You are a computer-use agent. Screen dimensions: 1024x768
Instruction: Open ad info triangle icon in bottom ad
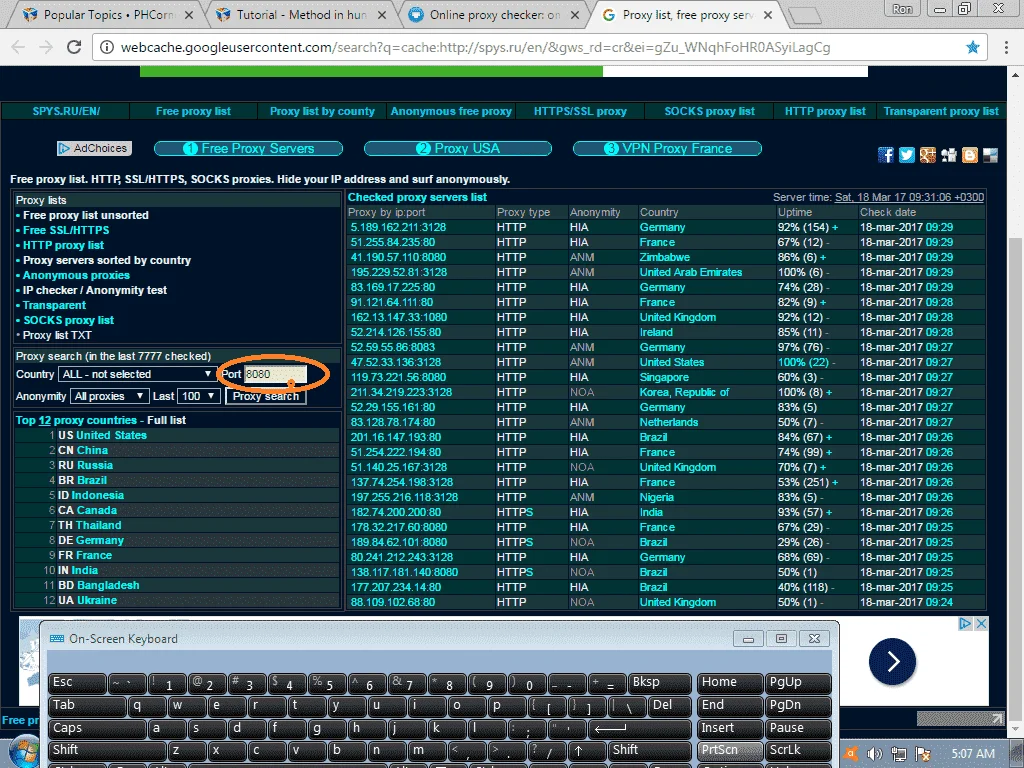pos(965,624)
